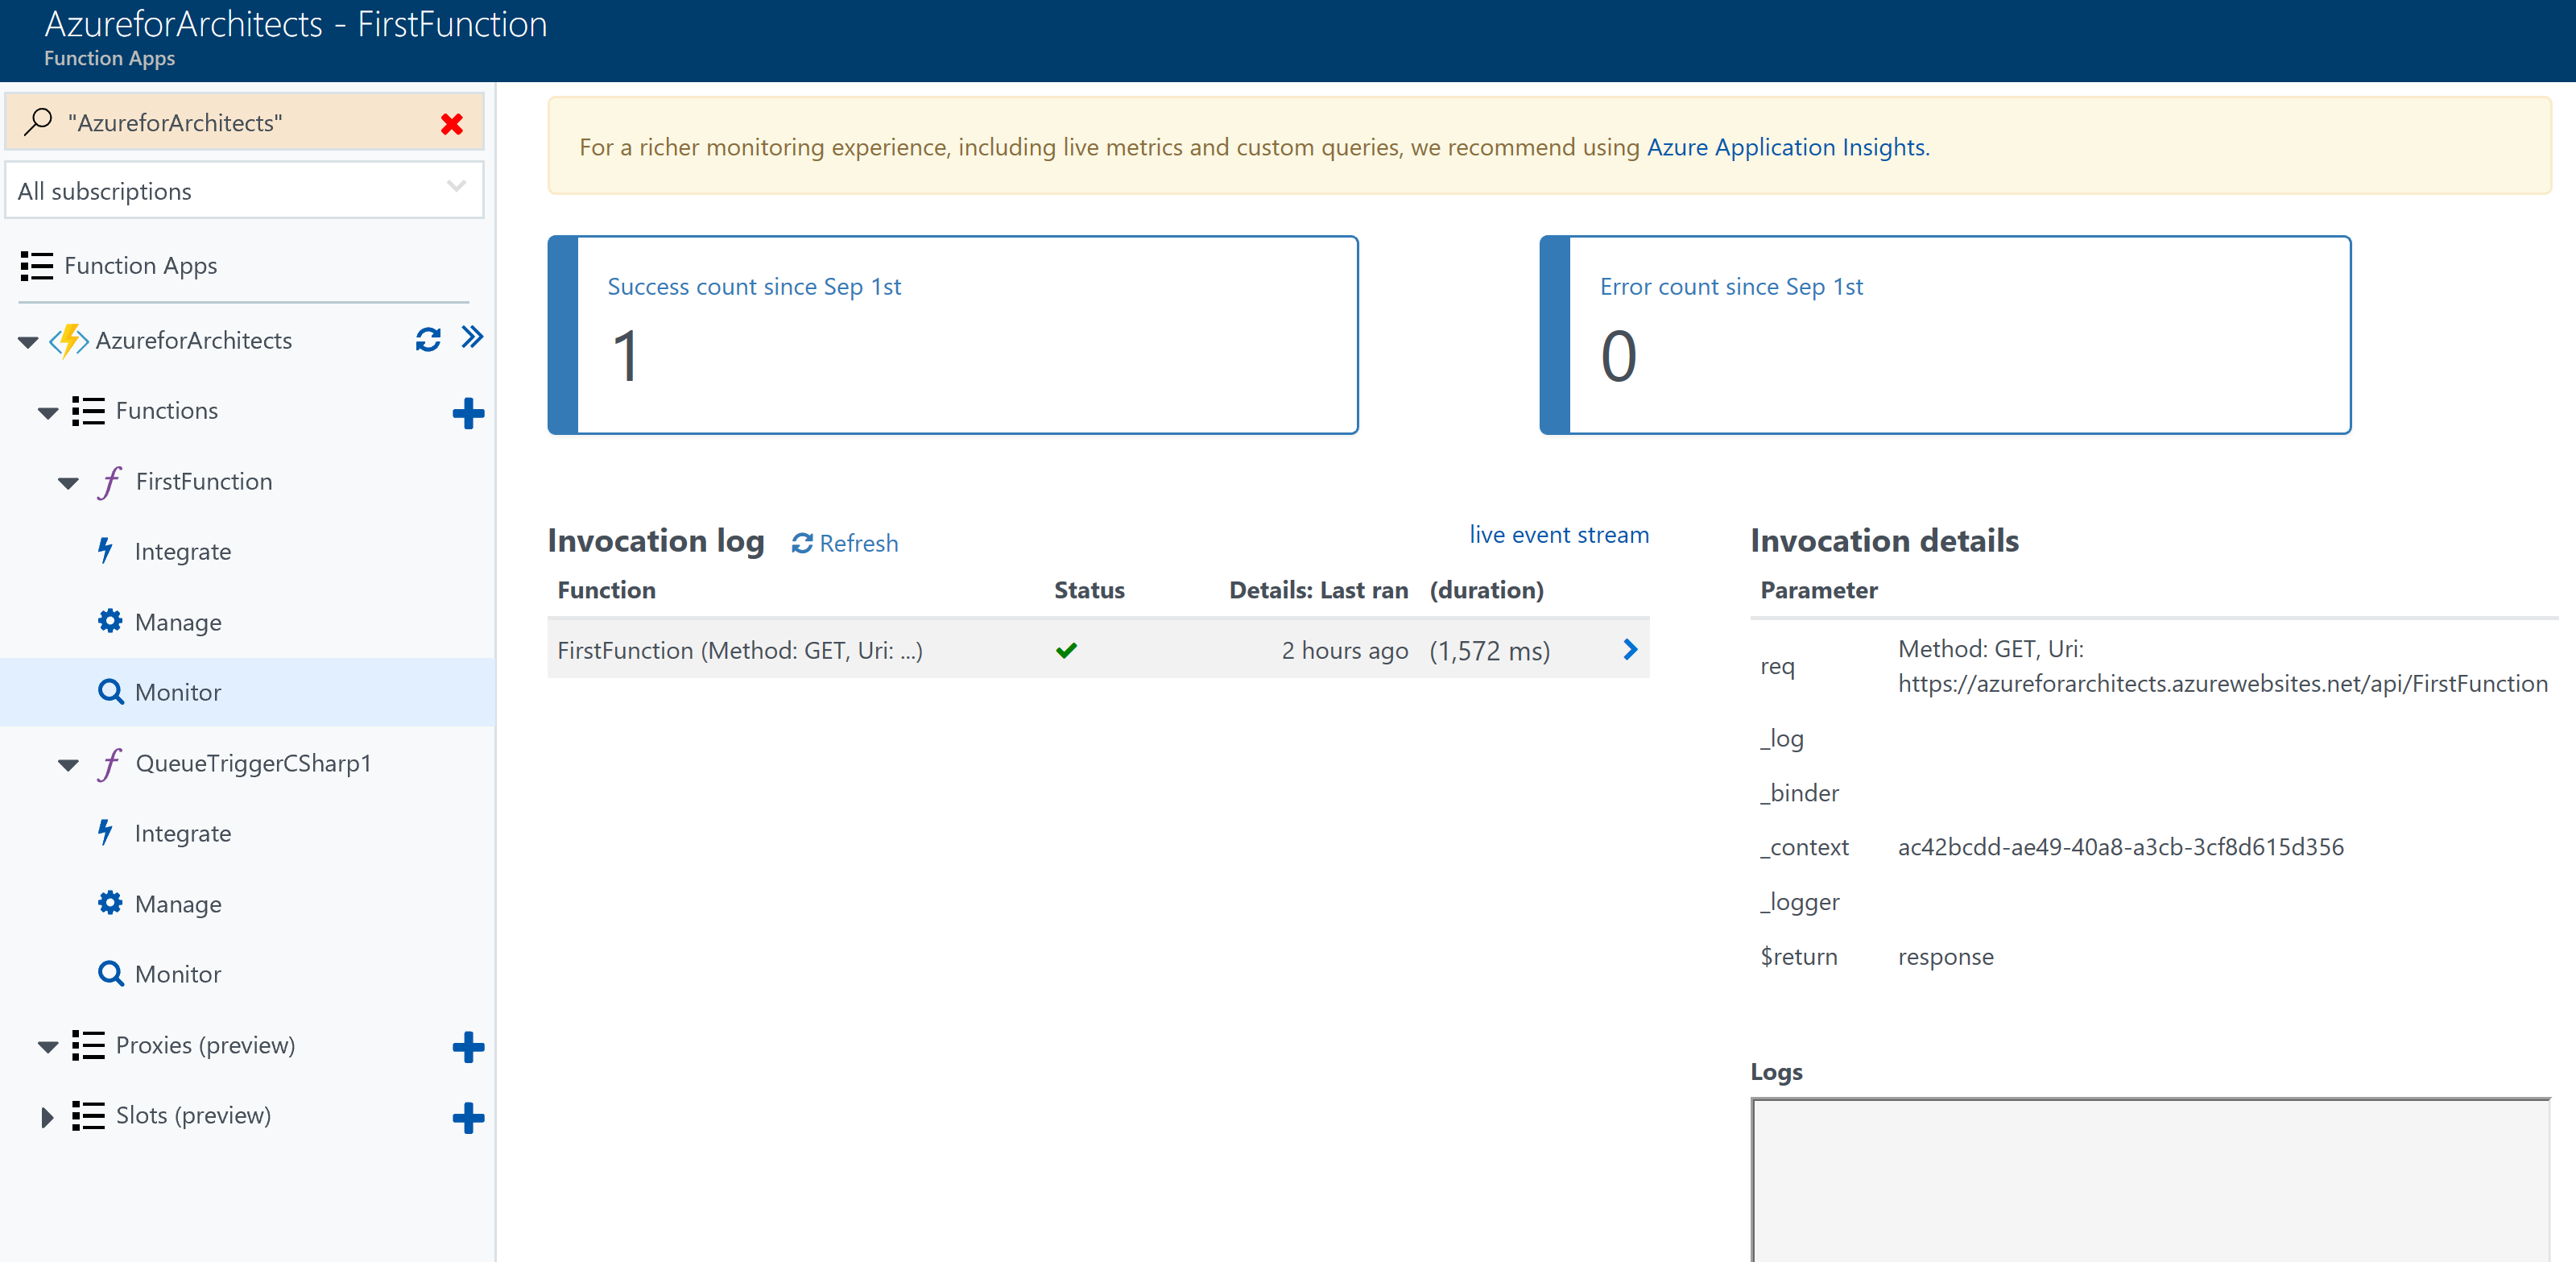The width and height of the screenshot is (2576, 1262).
Task: Collapse the AzureforArchitects tree node
Action: coord(28,342)
